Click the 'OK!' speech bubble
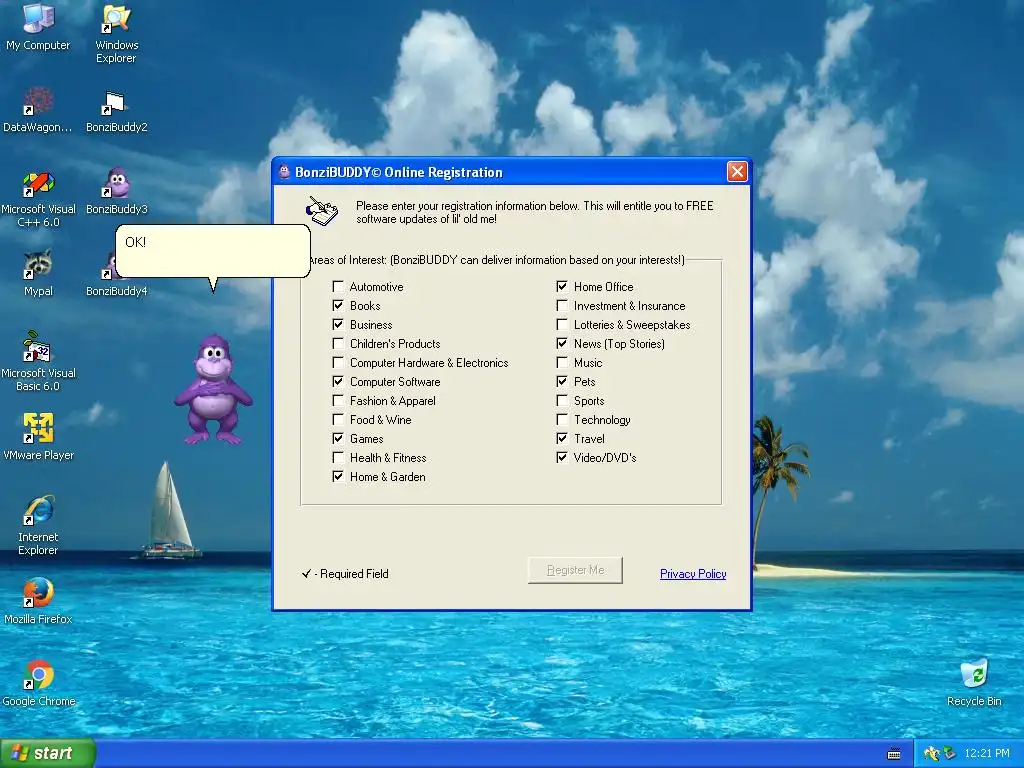The height and width of the screenshot is (768, 1024). coord(213,251)
